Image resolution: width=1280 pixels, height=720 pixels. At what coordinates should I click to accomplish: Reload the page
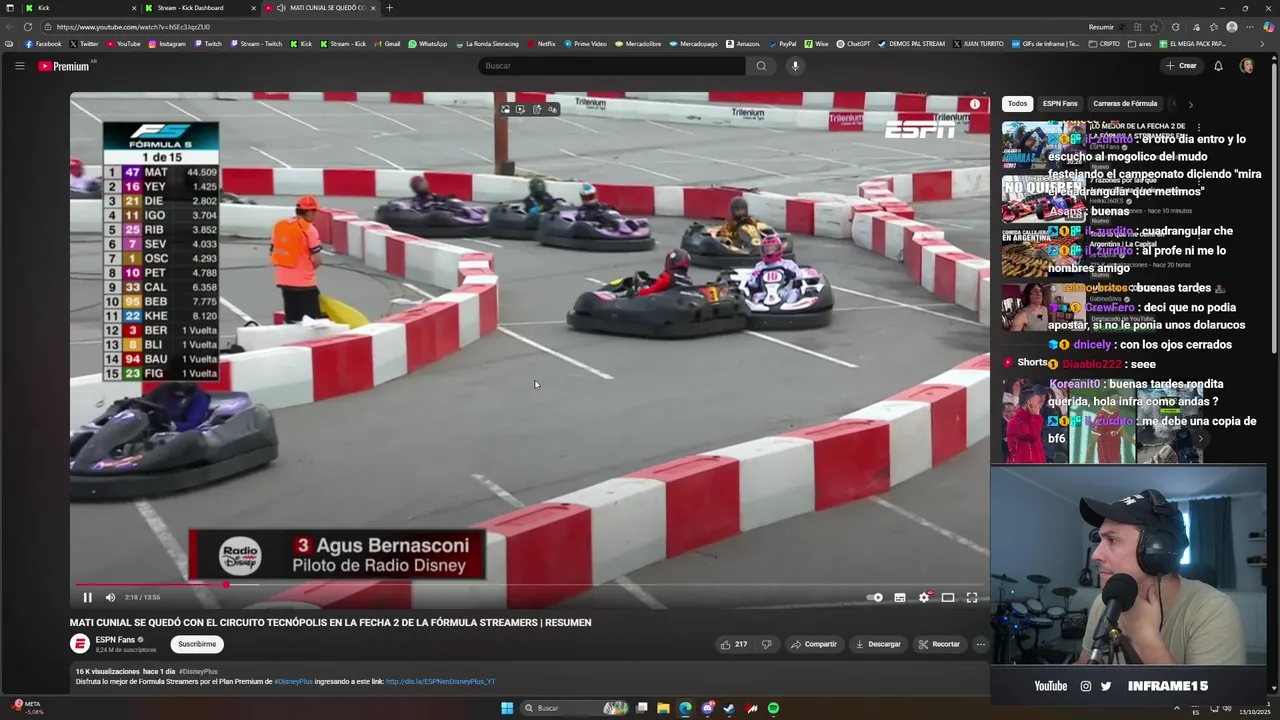coord(27,27)
